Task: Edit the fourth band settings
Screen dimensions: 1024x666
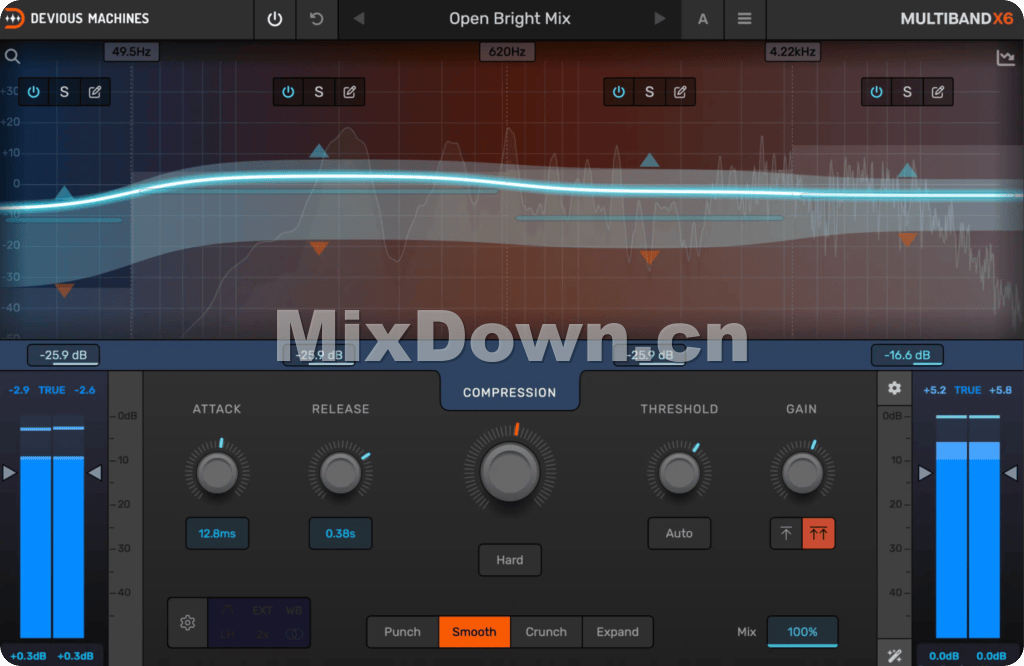Action: pos(938,92)
